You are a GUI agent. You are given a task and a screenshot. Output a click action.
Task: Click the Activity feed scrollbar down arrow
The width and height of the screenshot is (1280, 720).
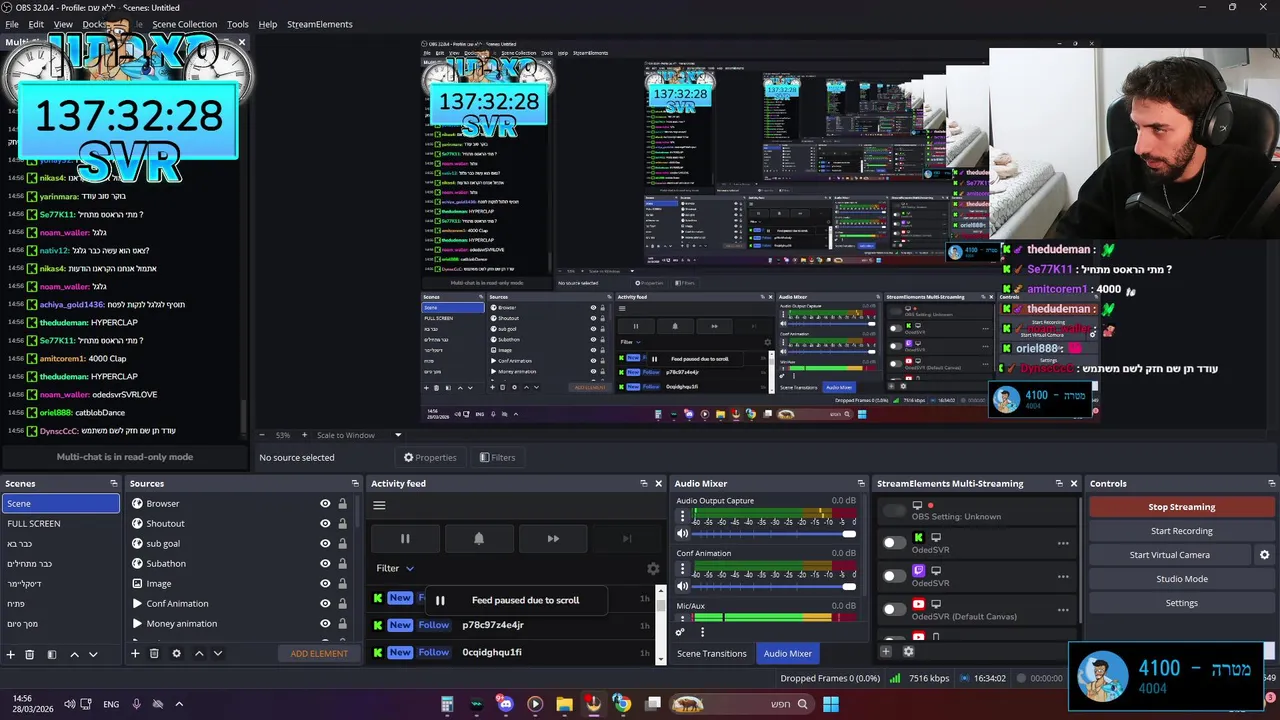pyautogui.click(x=660, y=659)
